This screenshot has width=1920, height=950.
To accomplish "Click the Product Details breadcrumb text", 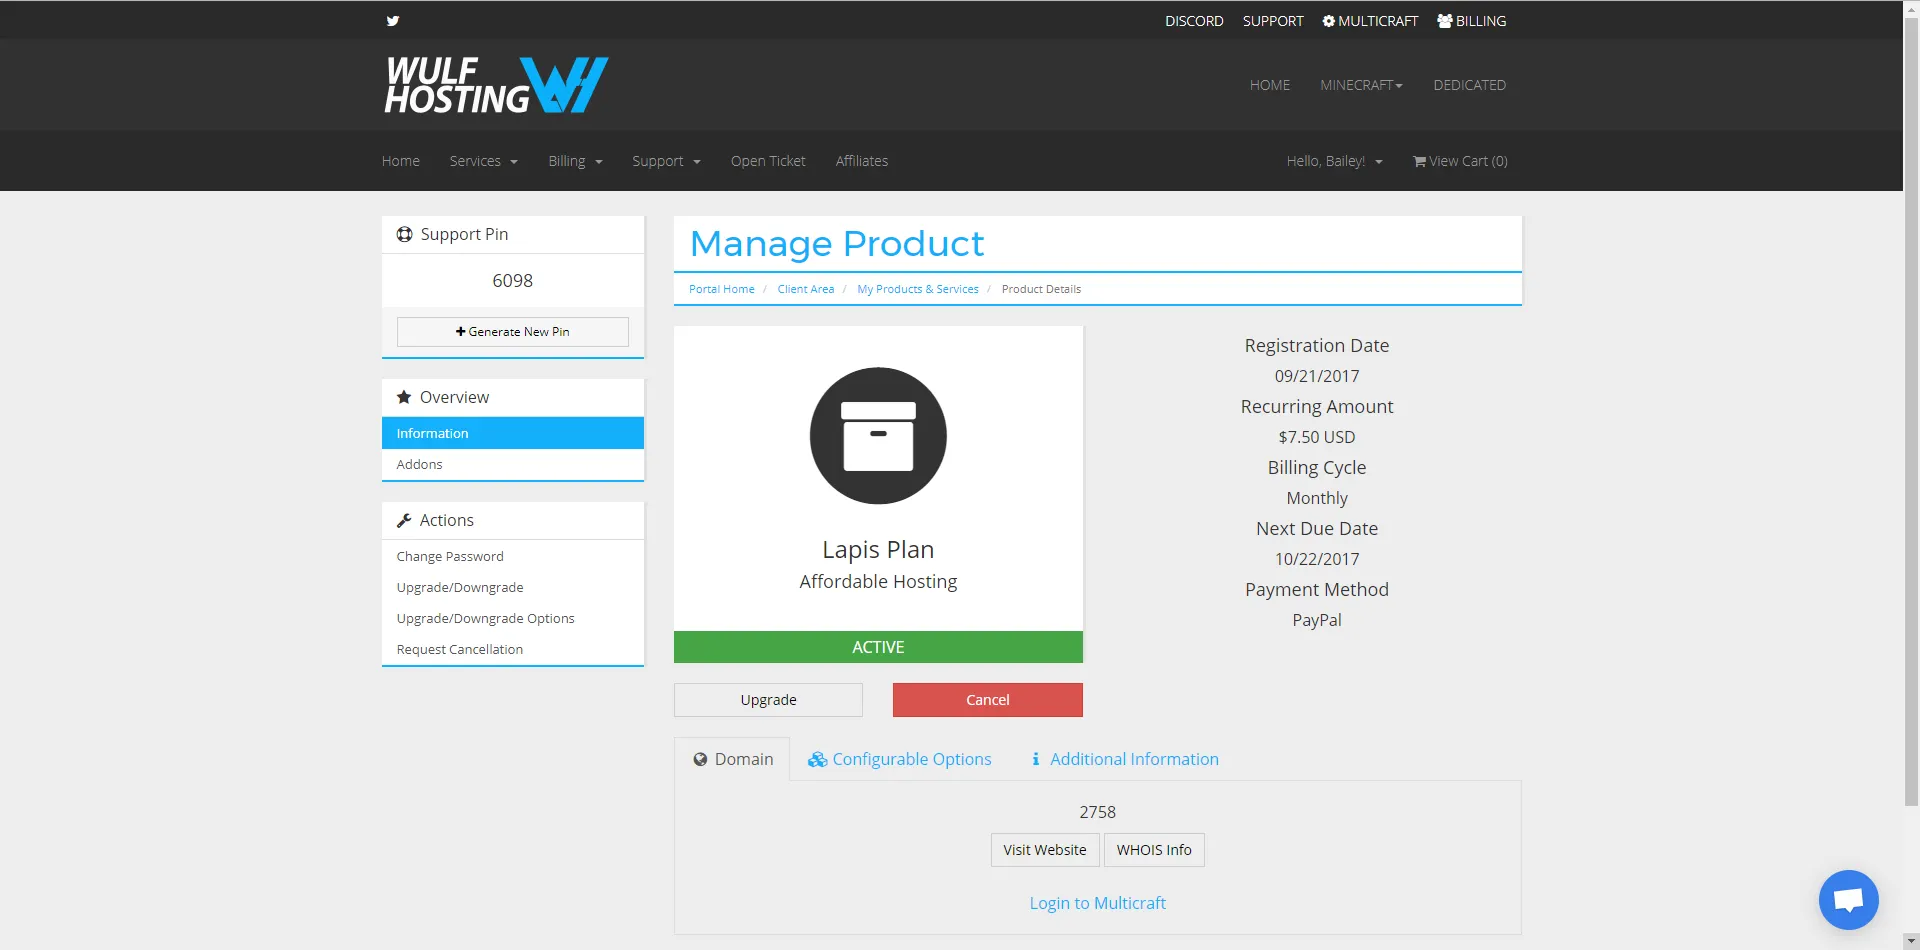I will (1041, 289).
